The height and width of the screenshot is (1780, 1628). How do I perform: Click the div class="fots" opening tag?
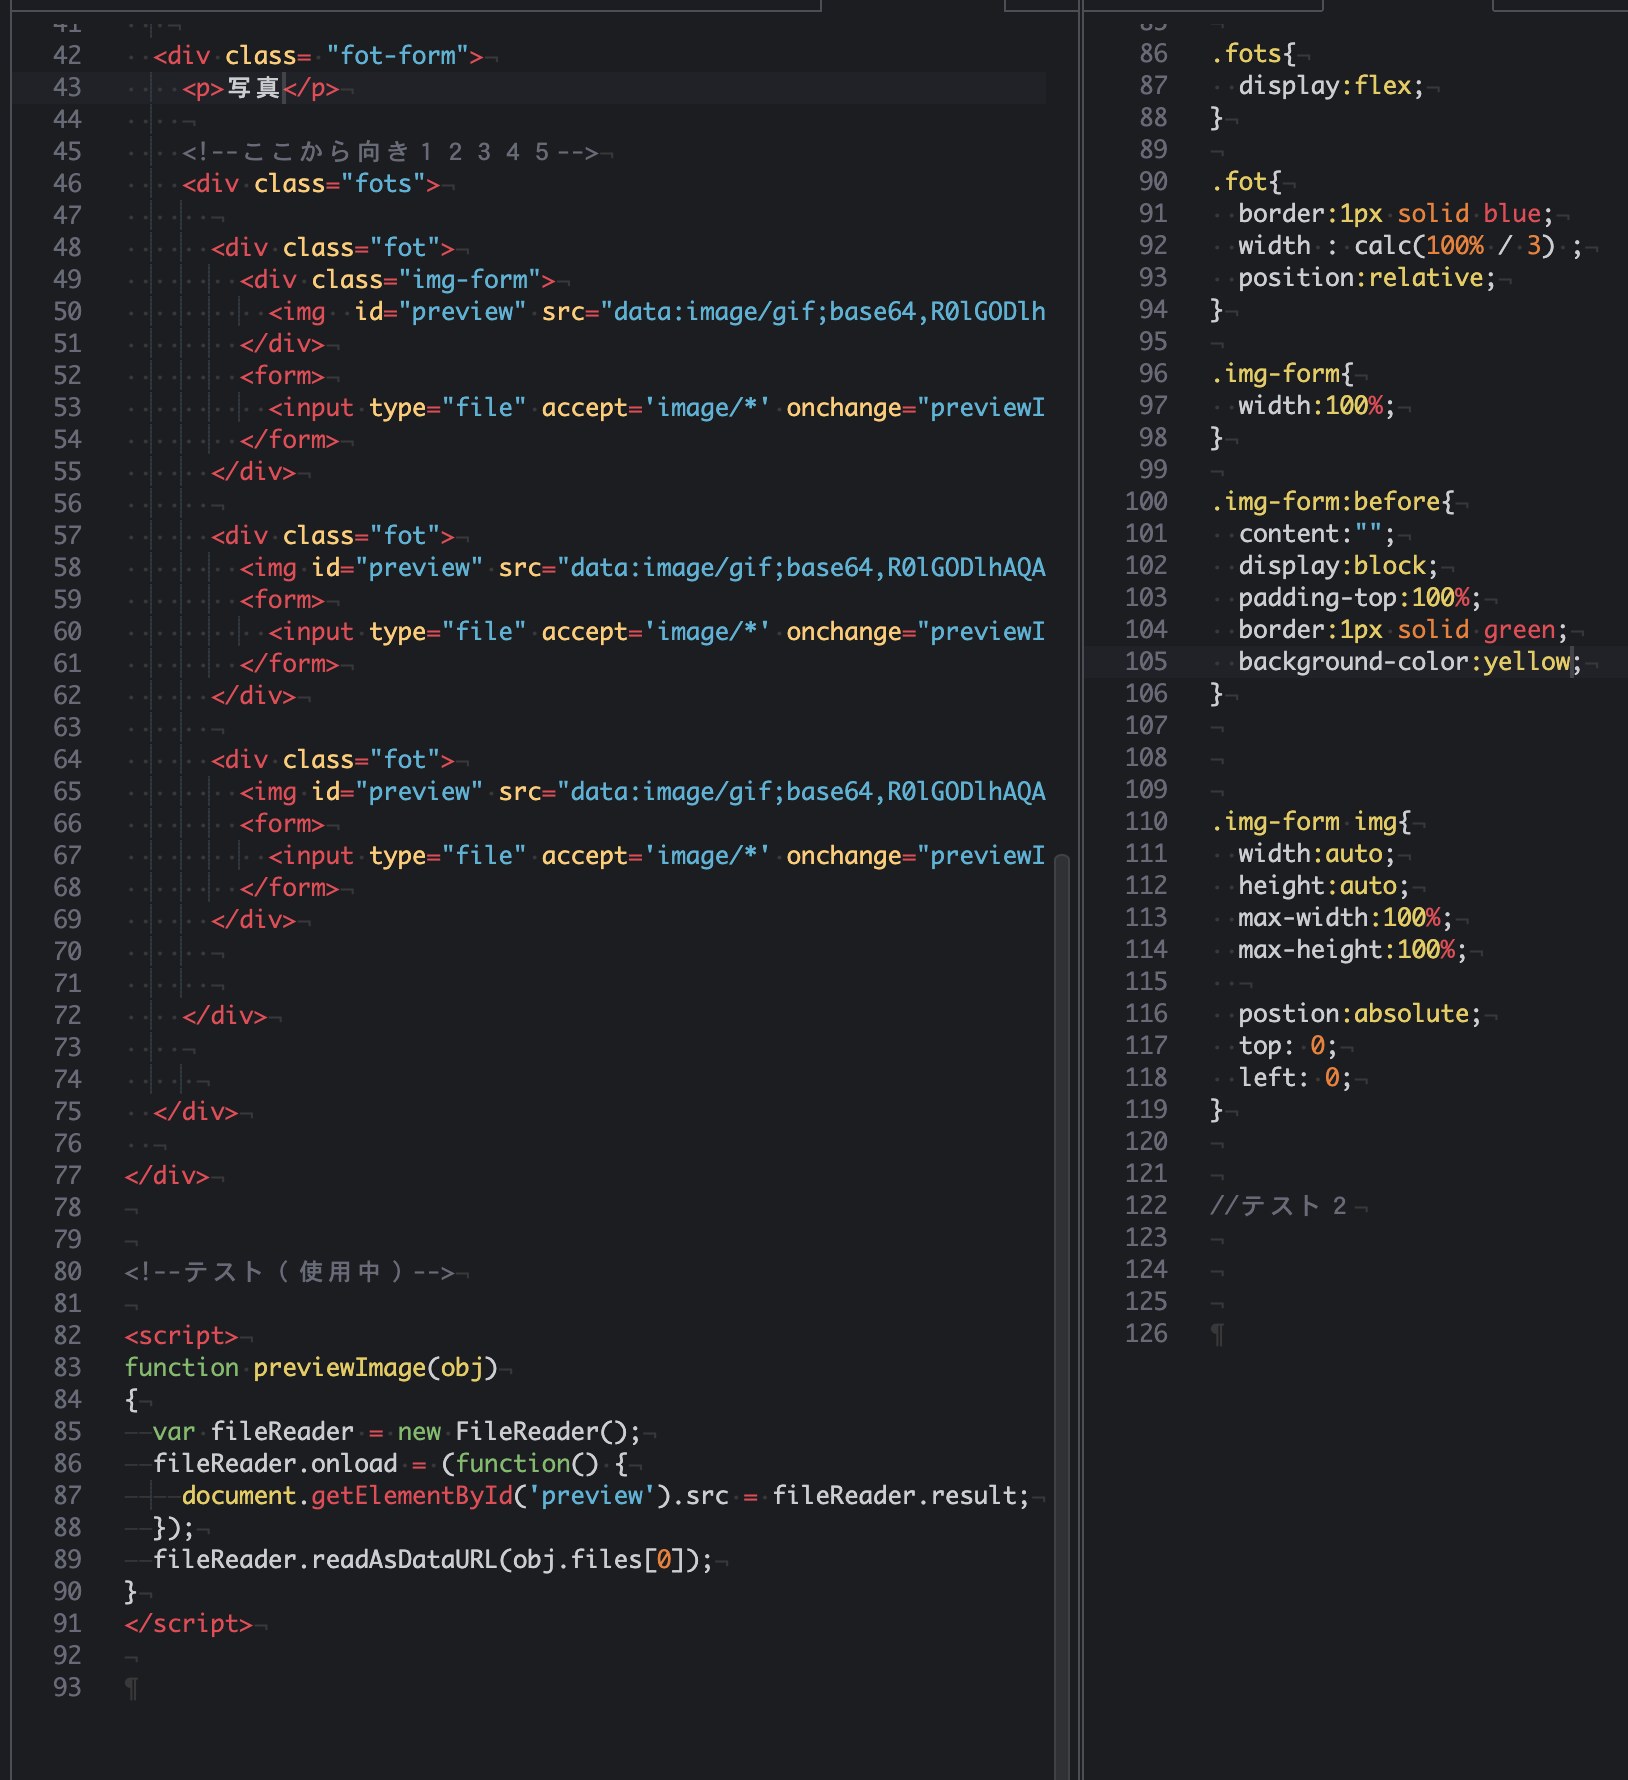point(311,184)
